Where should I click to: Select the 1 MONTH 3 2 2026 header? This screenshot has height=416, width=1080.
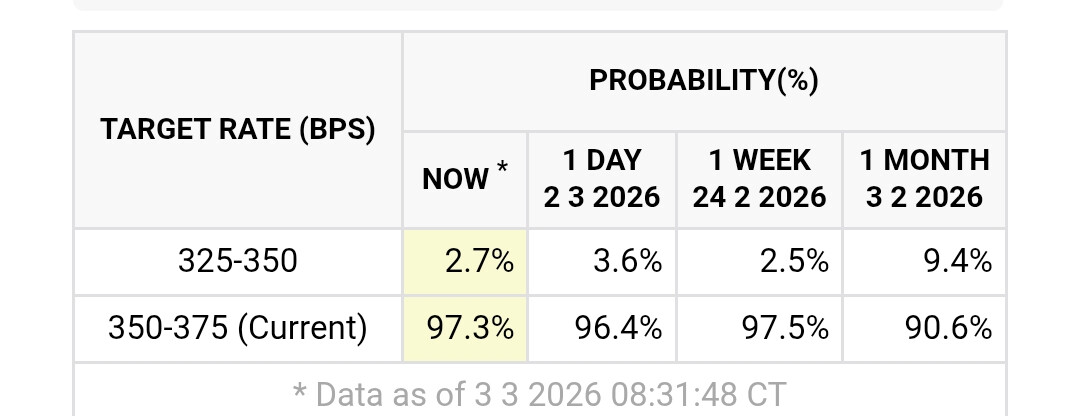click(x=925, y=178)
